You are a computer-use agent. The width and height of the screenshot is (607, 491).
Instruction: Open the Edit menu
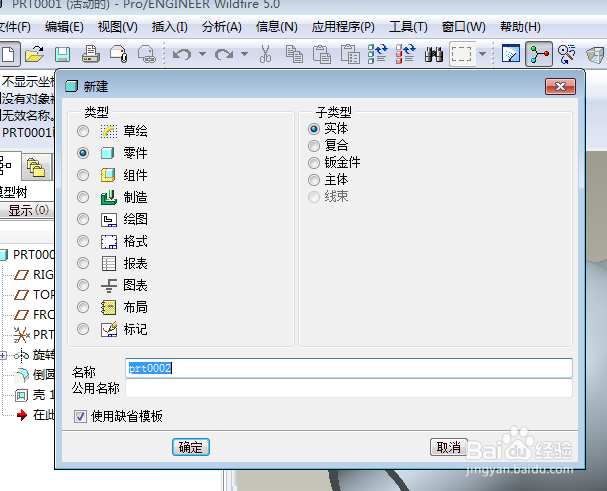click(64, 27)
